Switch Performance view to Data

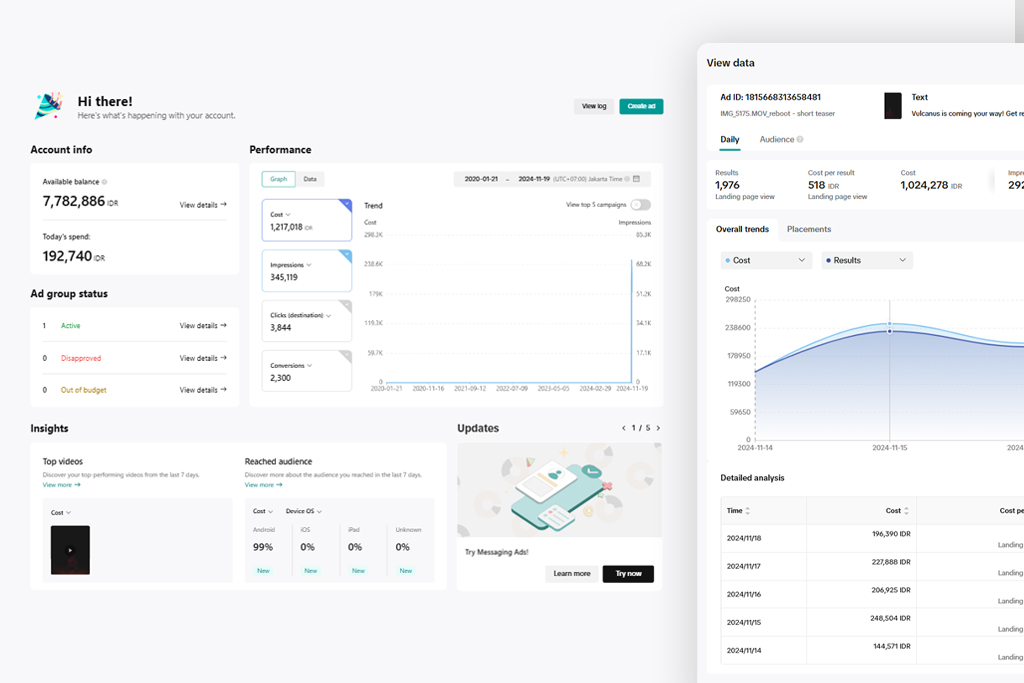pyautogui.click(x=310, y=179)
